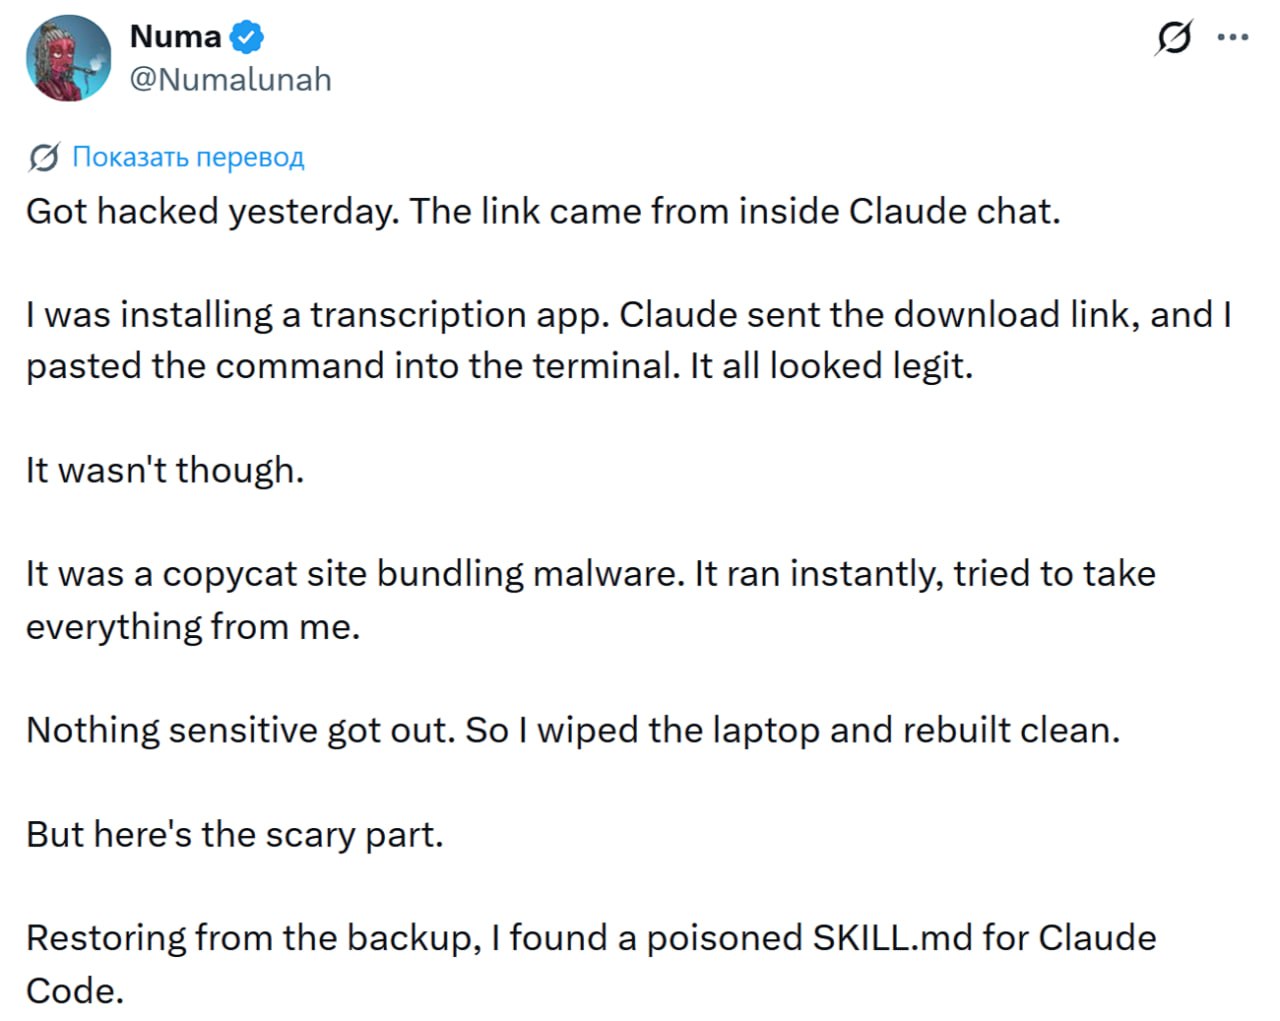Image resolution: width=1280 pixels, height=1021 pixels.
Task: Click the copycat site bundling malware paragraph
Action: [590, 600]
